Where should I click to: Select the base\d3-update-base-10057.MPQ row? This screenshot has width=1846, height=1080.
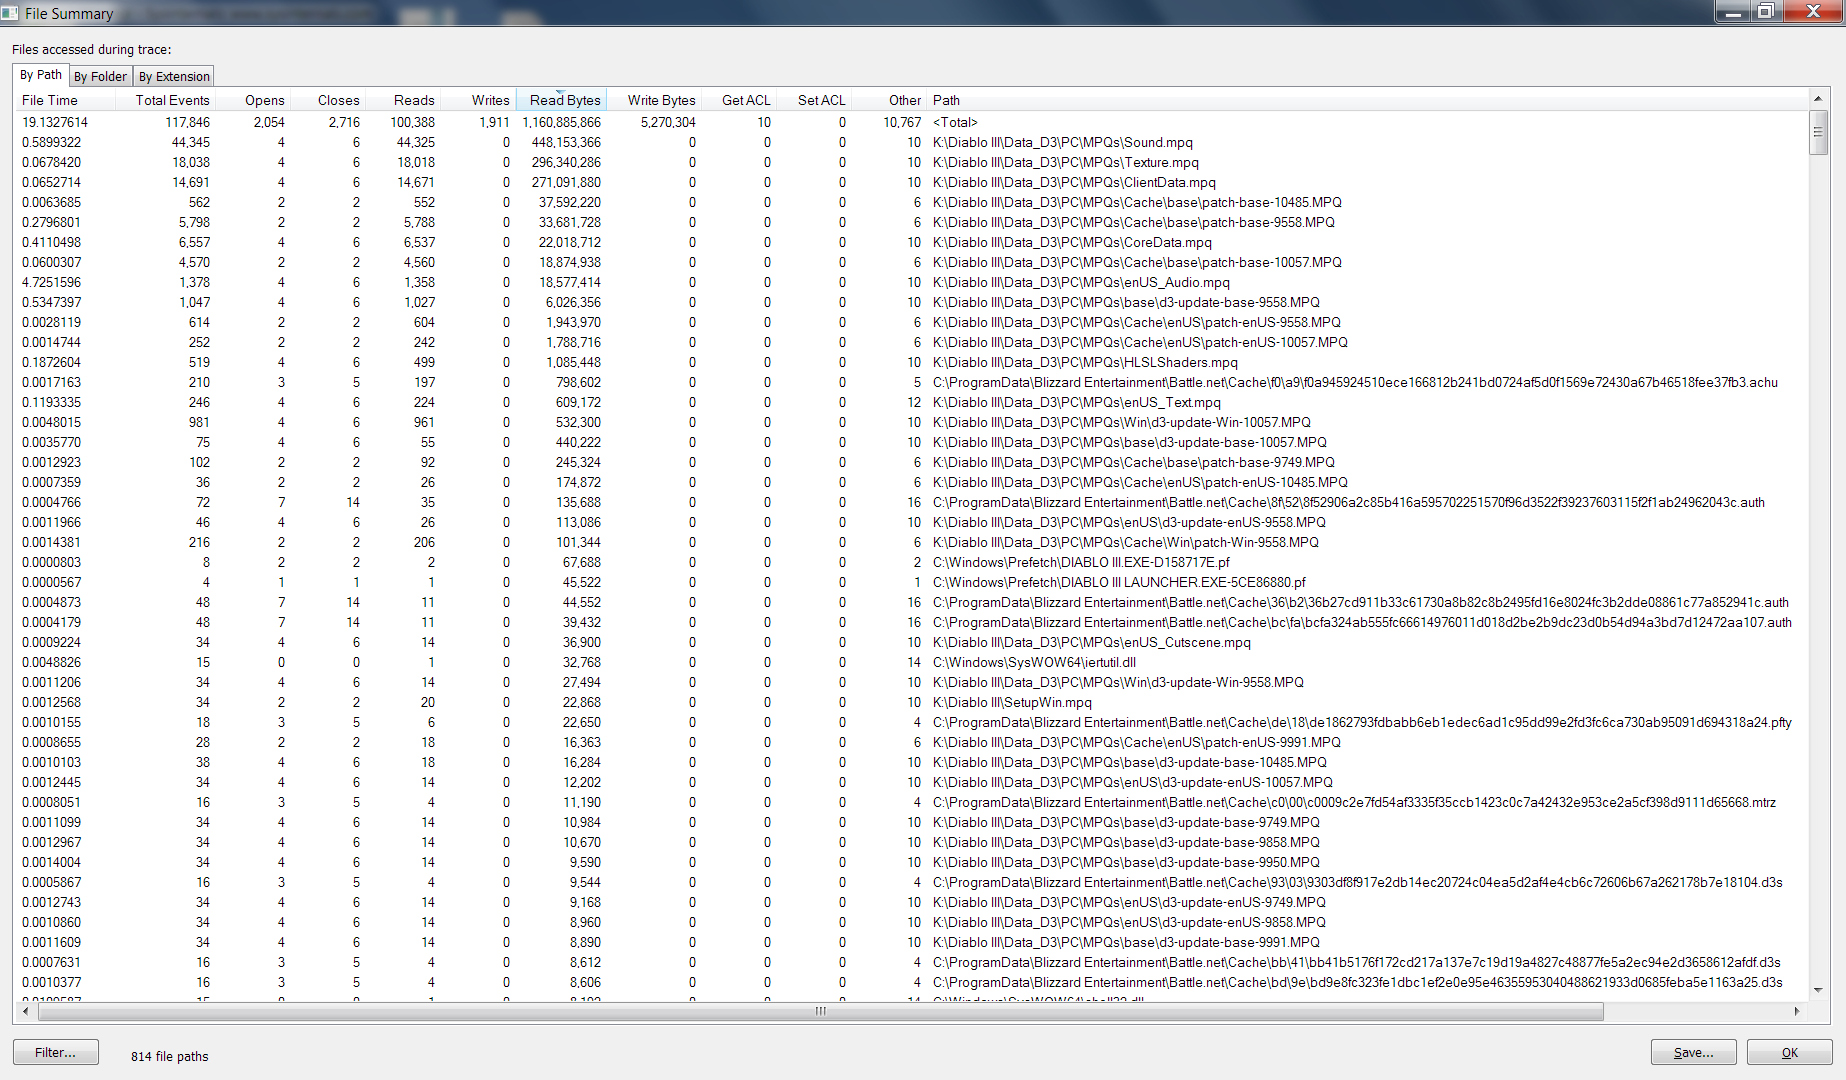912,442
